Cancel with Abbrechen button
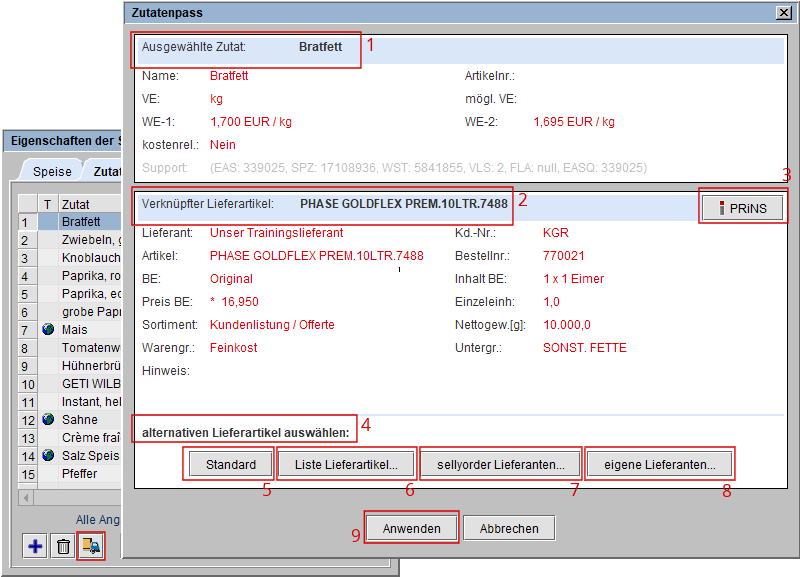 [x=509, y=528]
